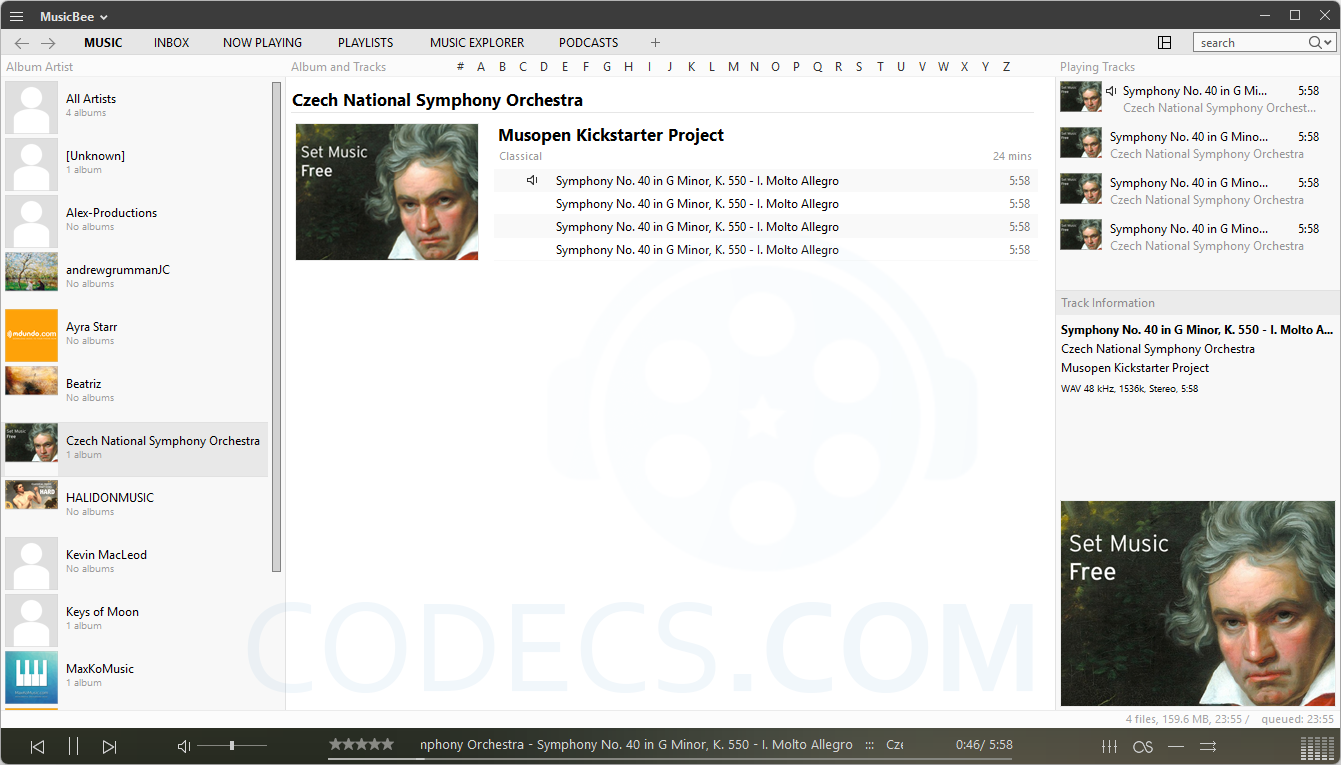
Task: Jump to letter Z in alphabet bar
Action: pyautogui.click(x=1006, y=67)
